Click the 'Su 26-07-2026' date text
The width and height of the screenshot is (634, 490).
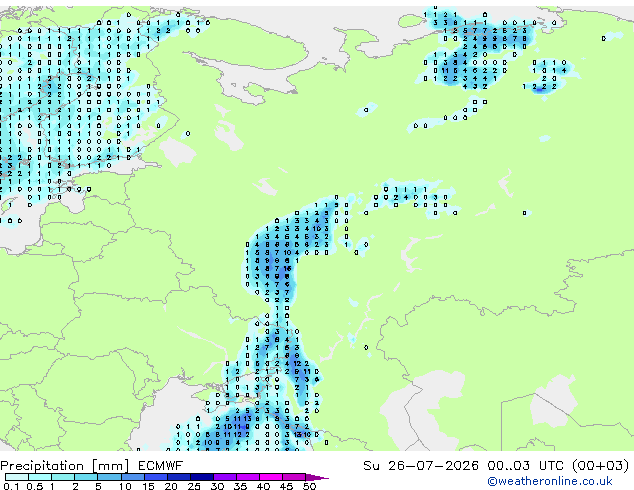tap(421, 466)
